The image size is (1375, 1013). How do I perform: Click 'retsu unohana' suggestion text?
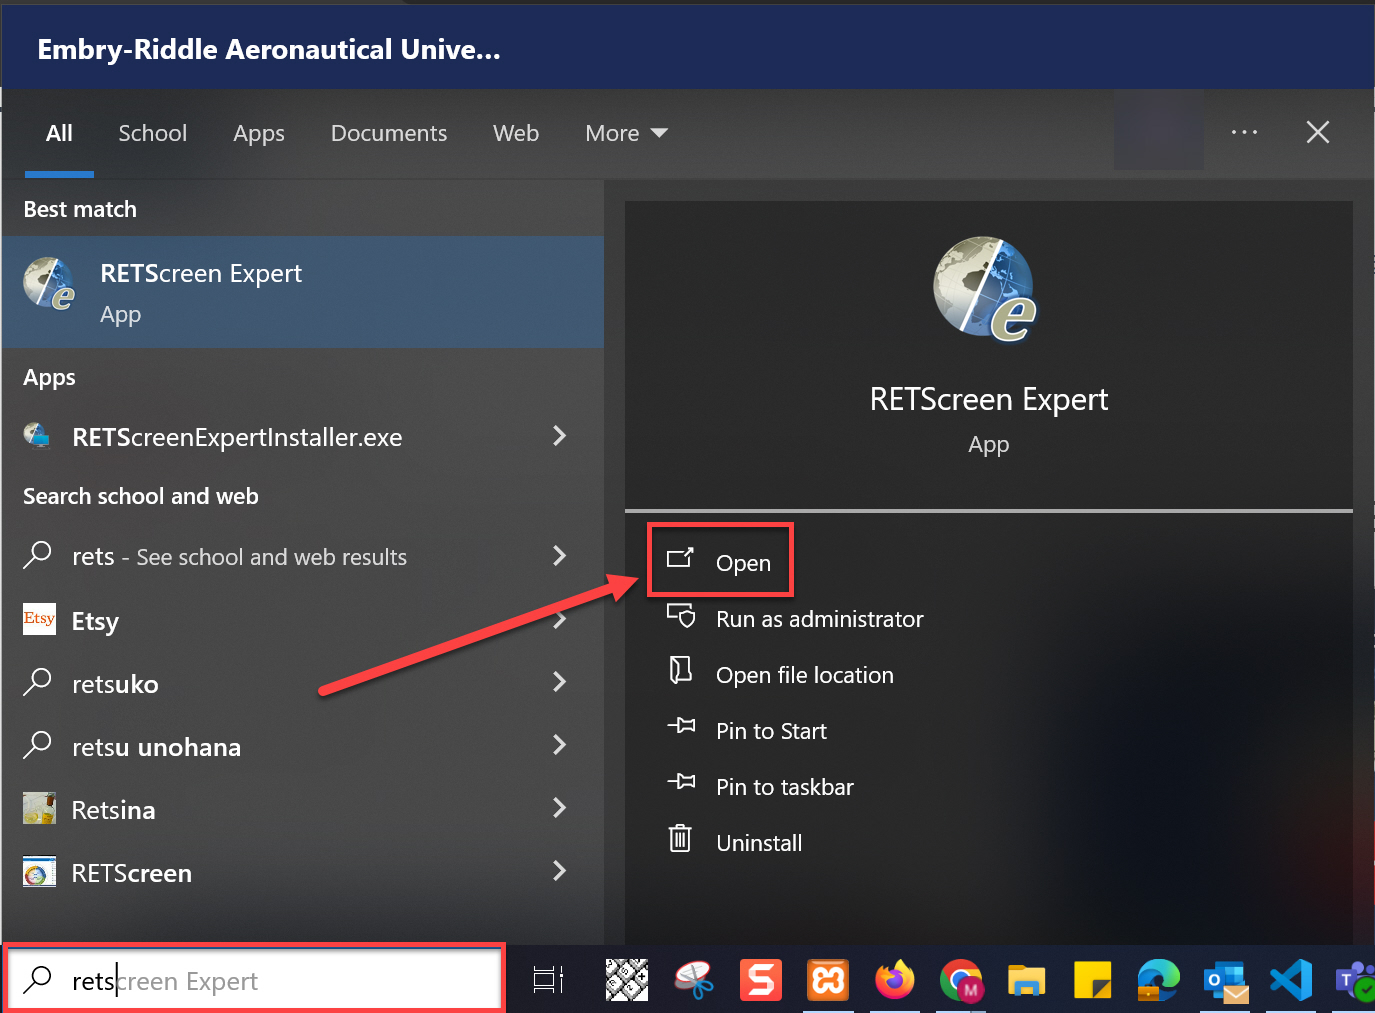156,747
